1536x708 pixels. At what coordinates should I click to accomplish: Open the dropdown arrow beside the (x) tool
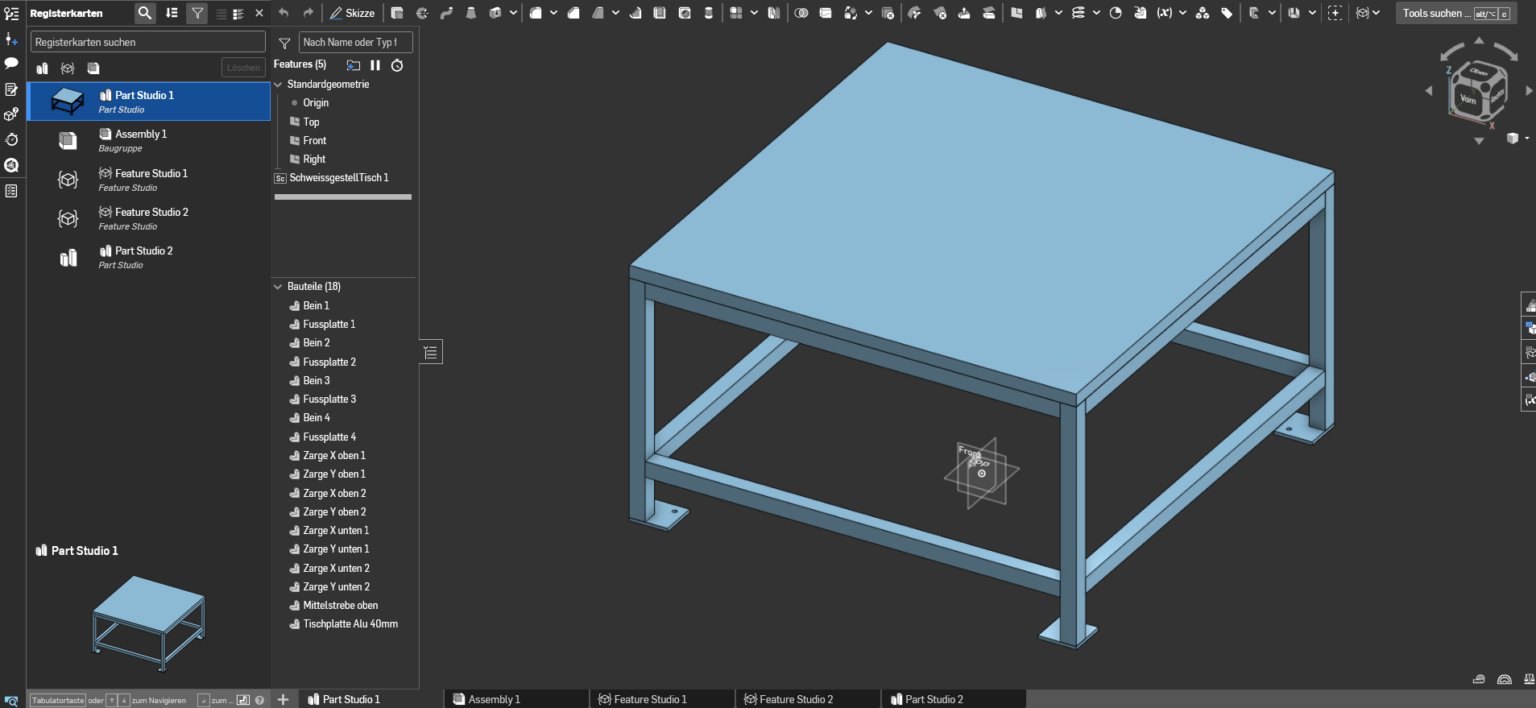[x=1182, y=13]
